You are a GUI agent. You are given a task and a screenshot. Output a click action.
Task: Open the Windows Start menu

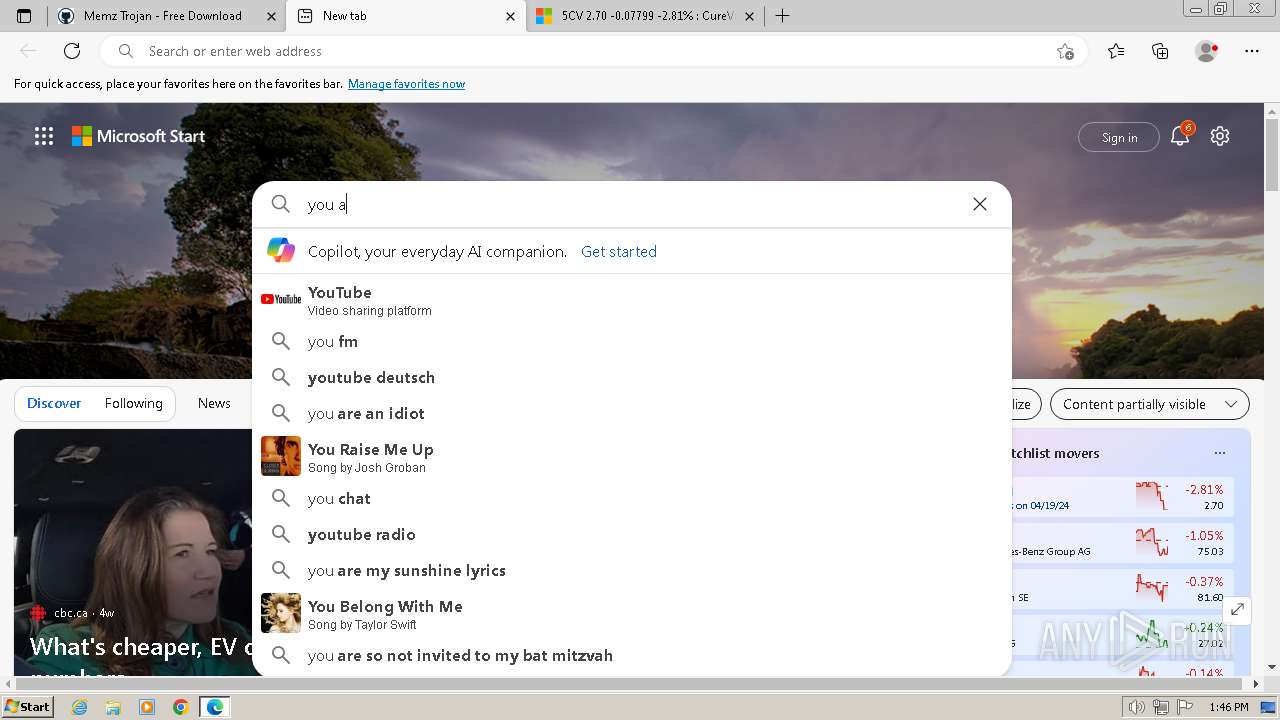tap(28, 707)
